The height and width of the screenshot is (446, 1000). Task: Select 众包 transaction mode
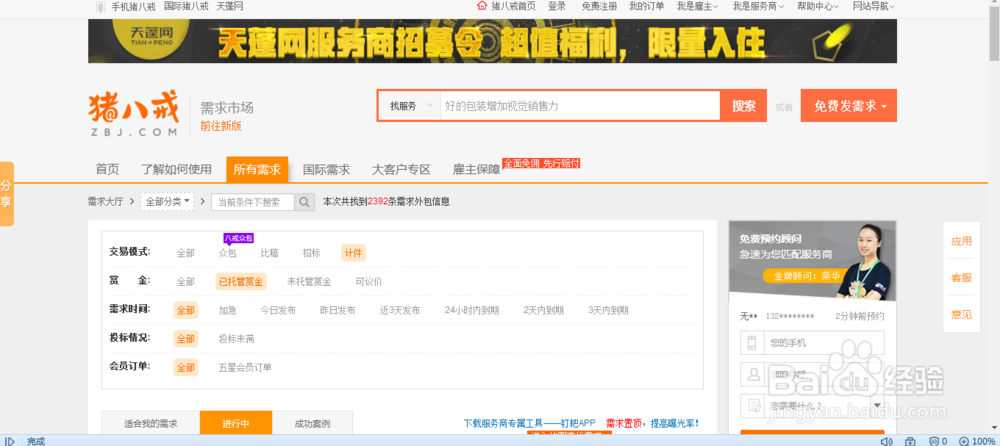(227, 253)
